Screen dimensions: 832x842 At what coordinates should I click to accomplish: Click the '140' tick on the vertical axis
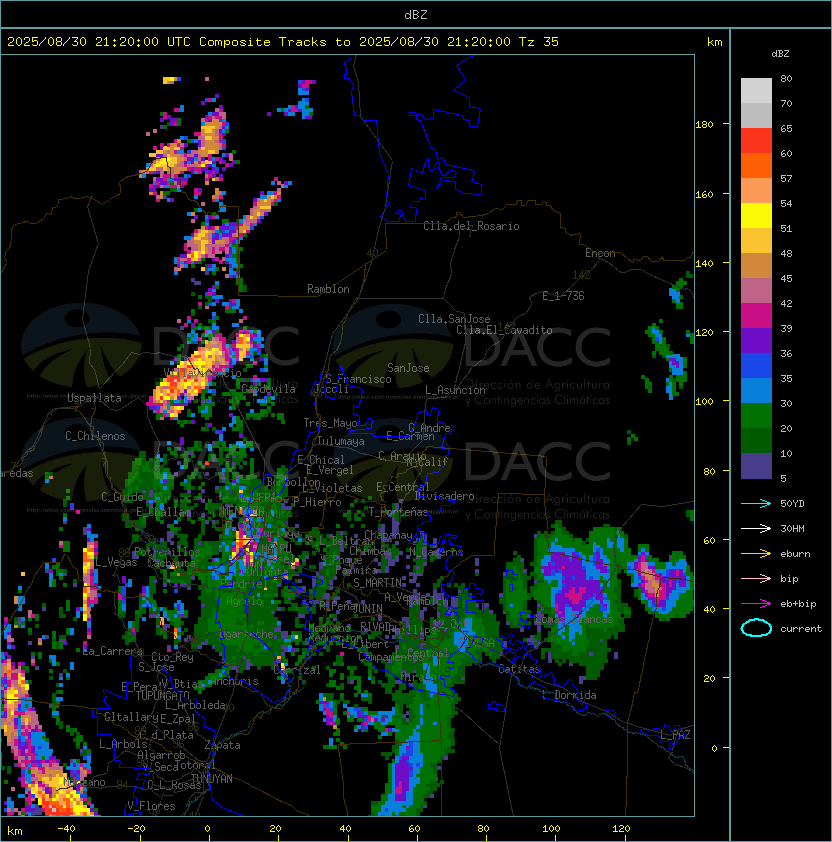tap(704, 263)
